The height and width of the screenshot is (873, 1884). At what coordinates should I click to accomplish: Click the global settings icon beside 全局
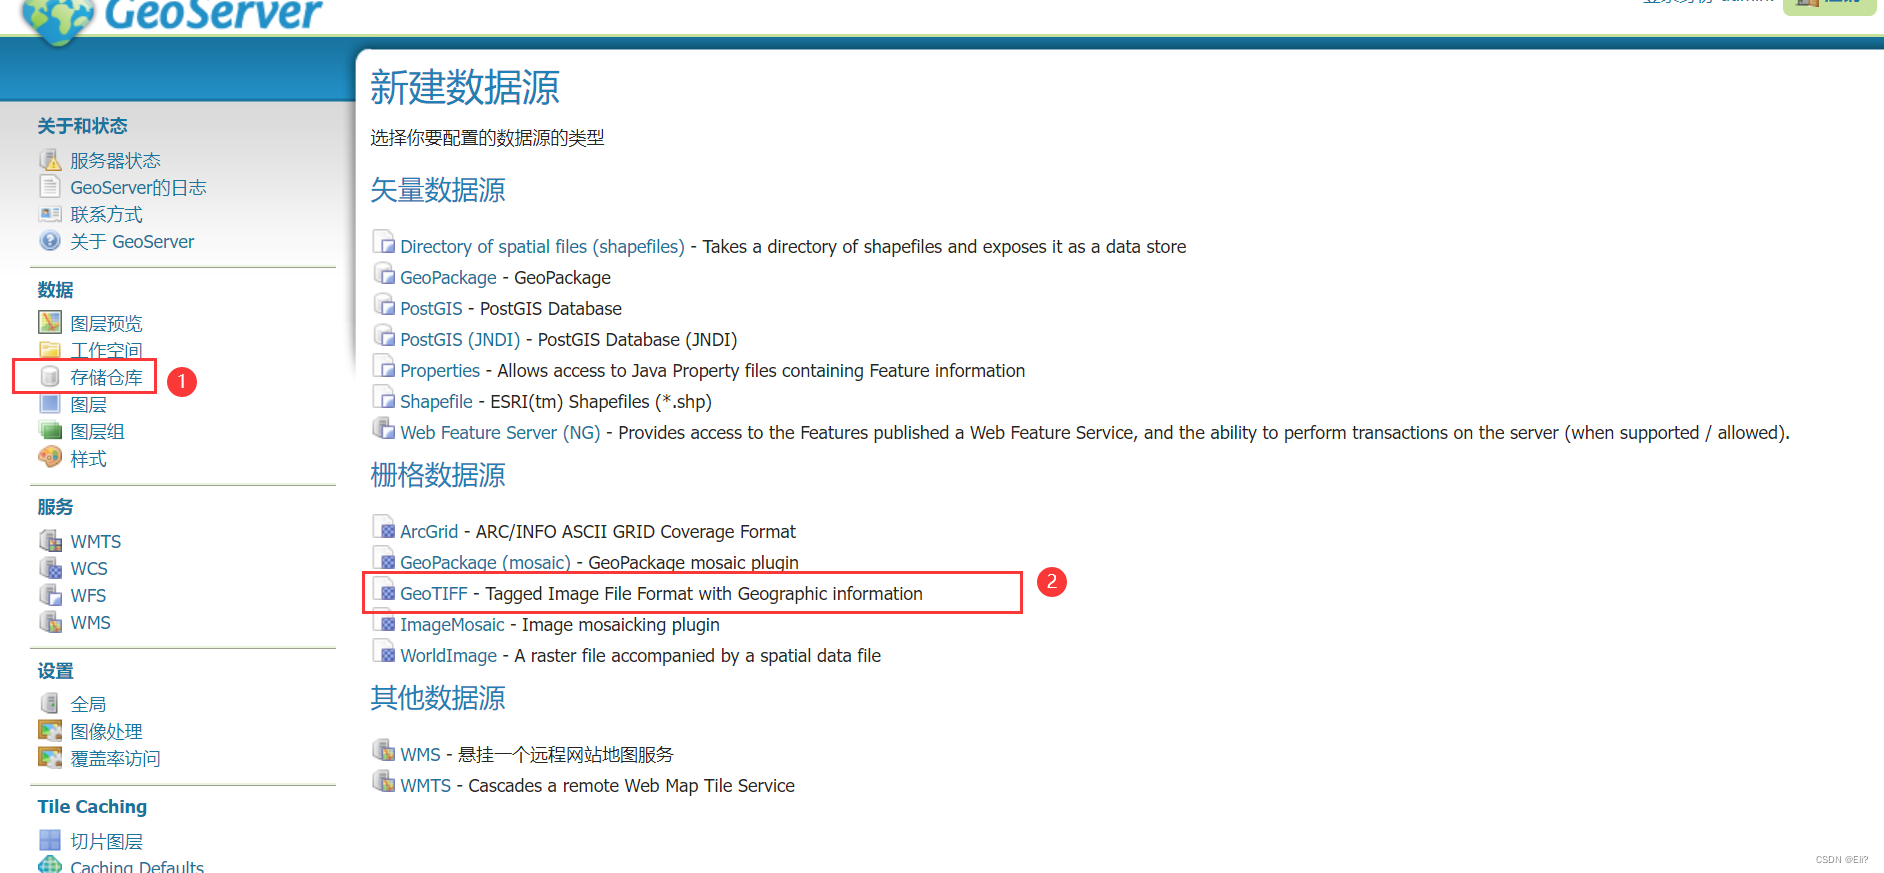50,703
